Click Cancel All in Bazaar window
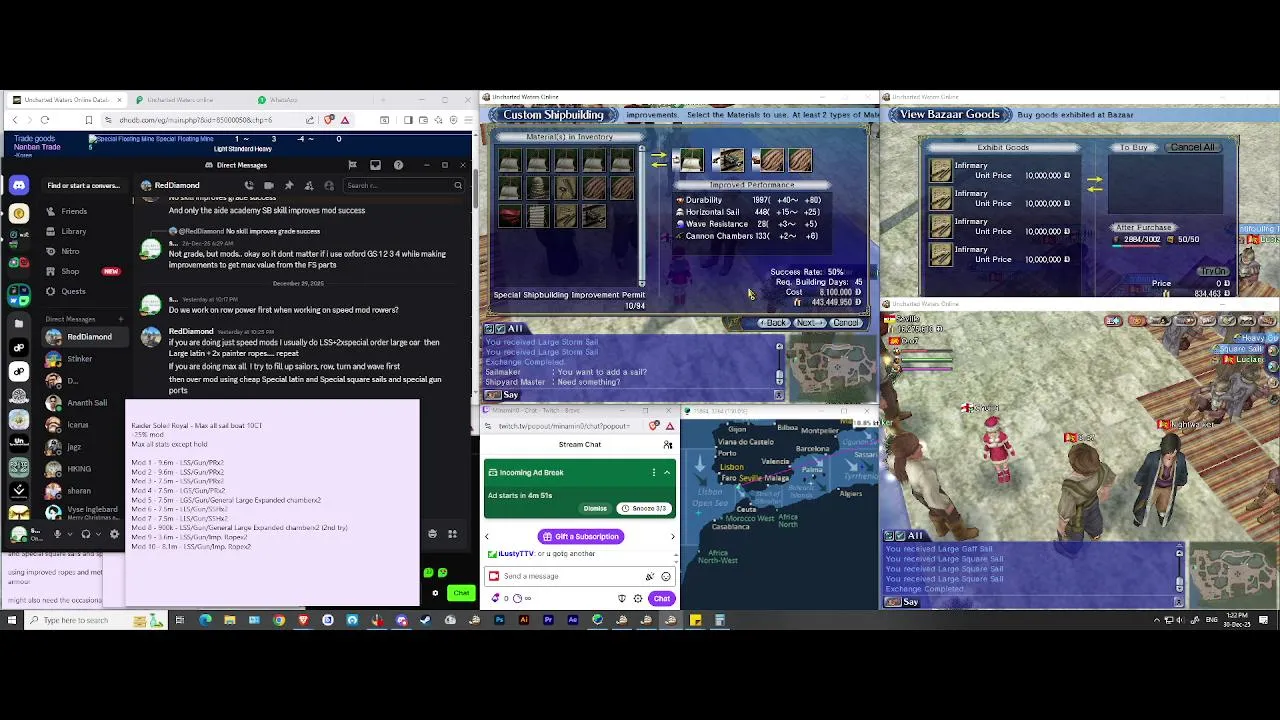 (x=1192, y=147)
